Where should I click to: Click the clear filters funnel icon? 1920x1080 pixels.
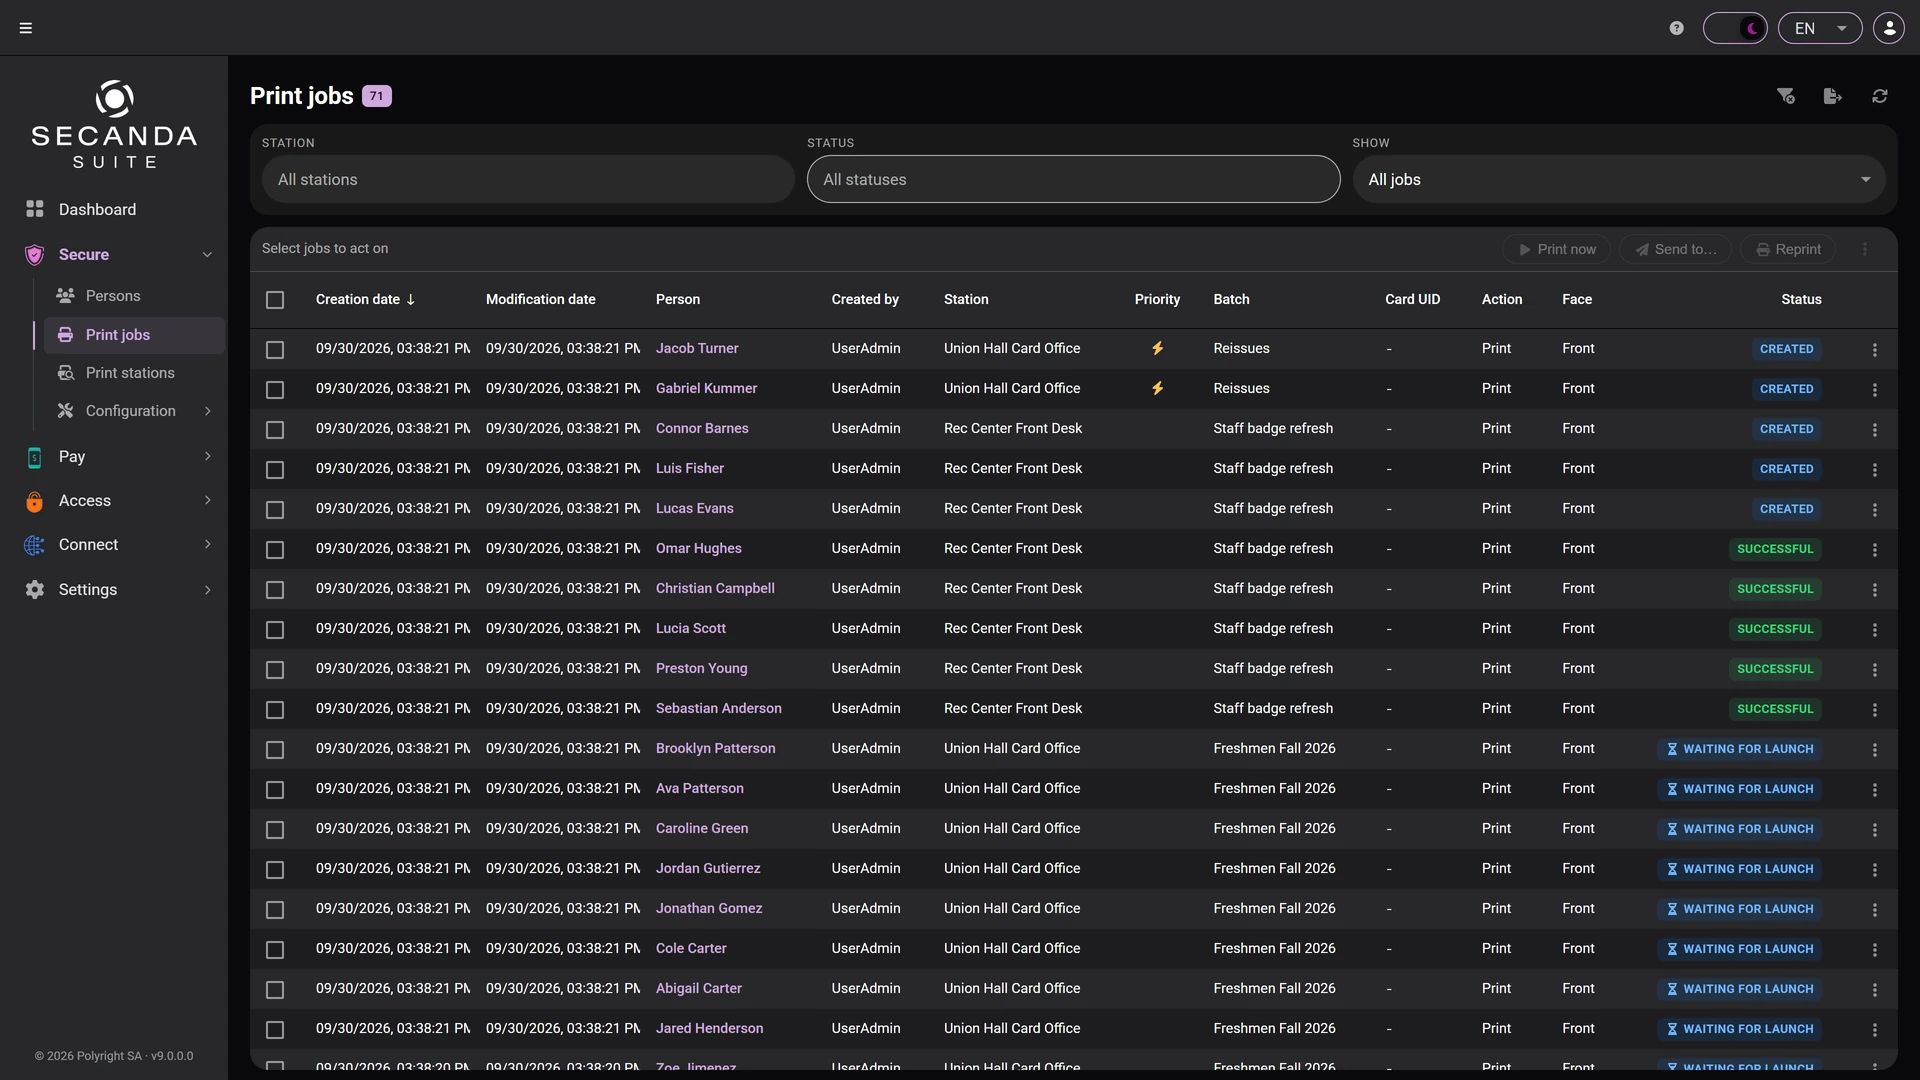tap(1786, 96)
